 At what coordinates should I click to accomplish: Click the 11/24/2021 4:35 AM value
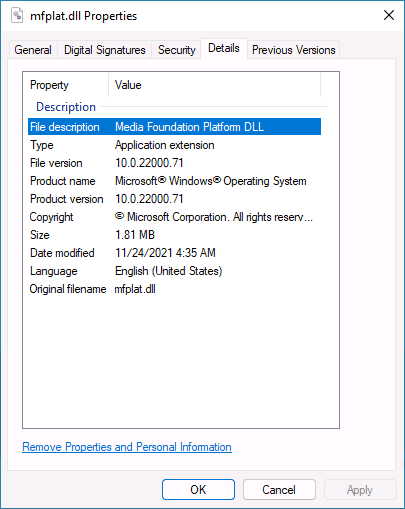(x=165, y=253)
